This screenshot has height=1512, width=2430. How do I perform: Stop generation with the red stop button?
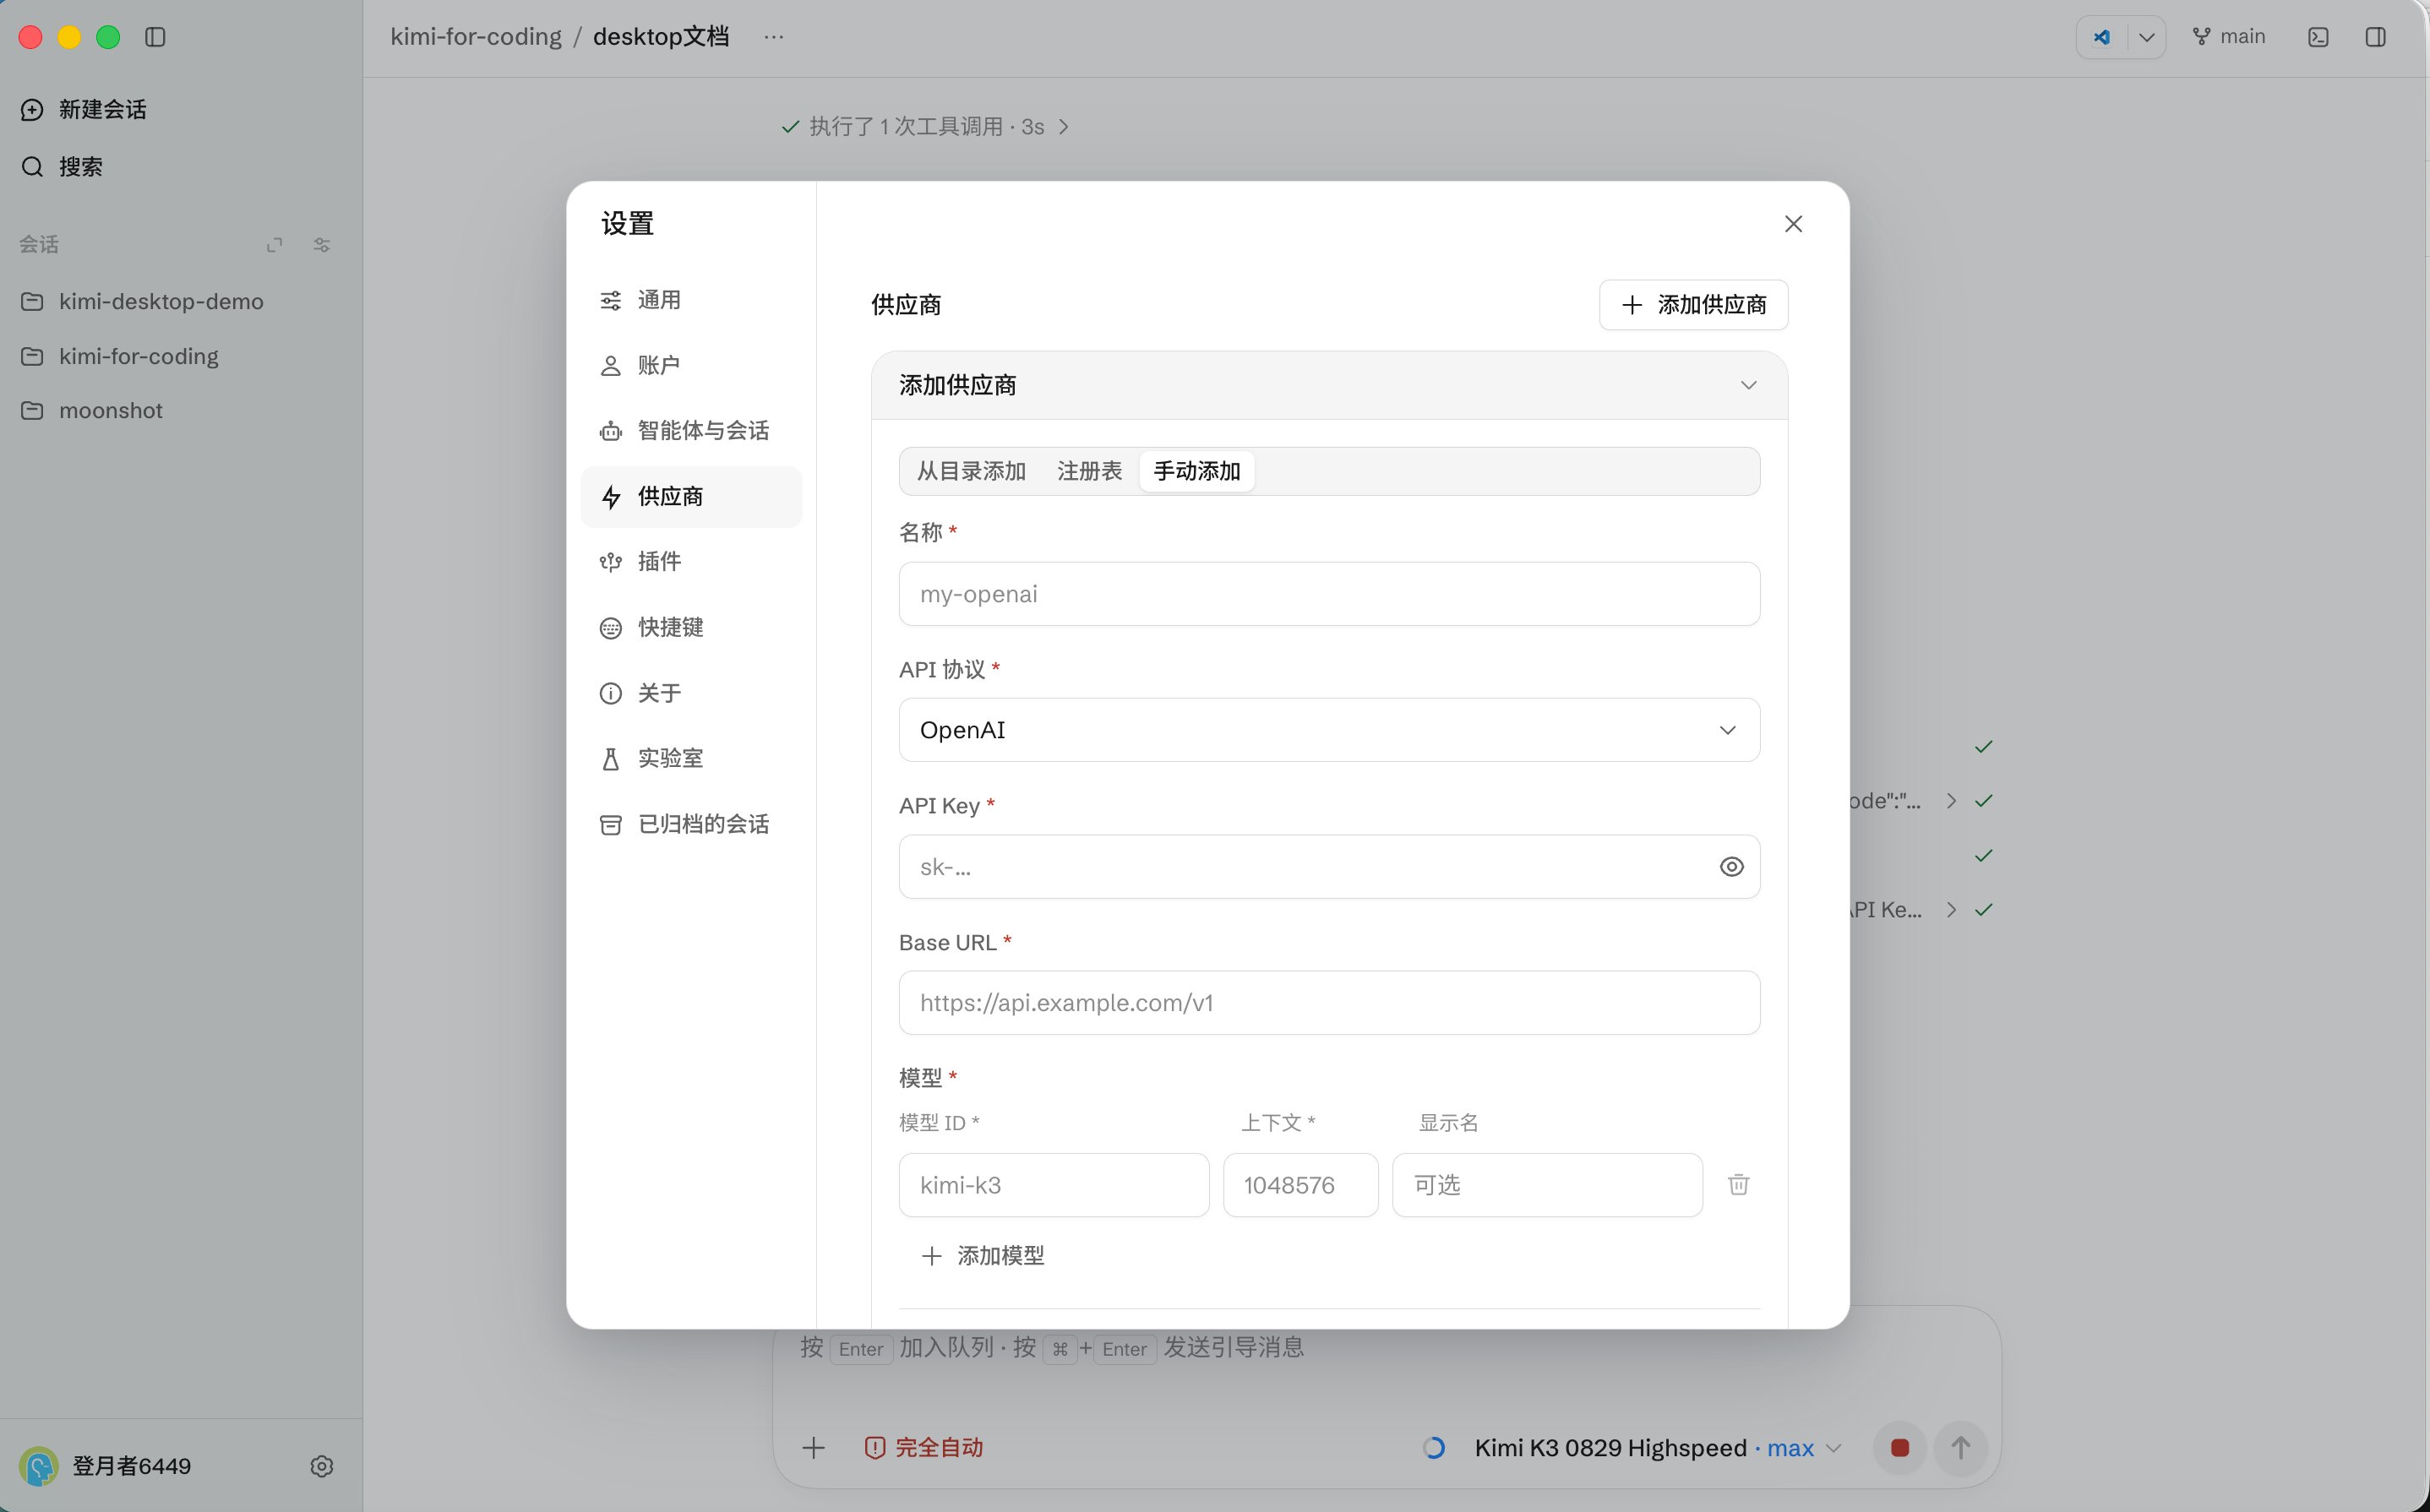point(1900,1448)
